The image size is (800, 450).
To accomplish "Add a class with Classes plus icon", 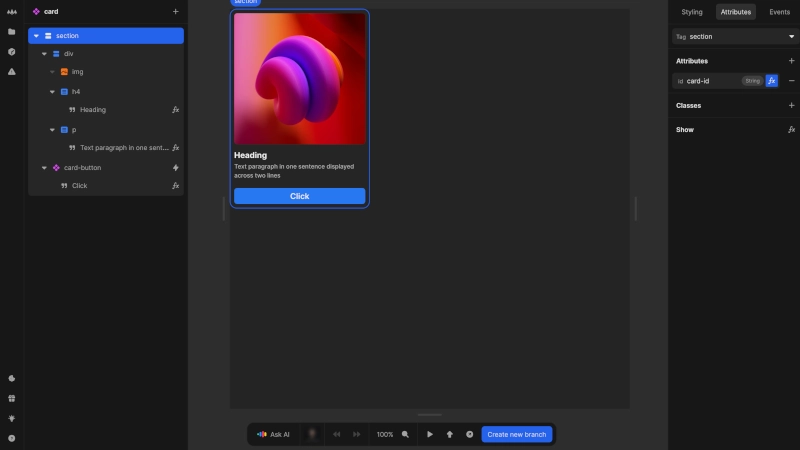I will coord(791,105).
